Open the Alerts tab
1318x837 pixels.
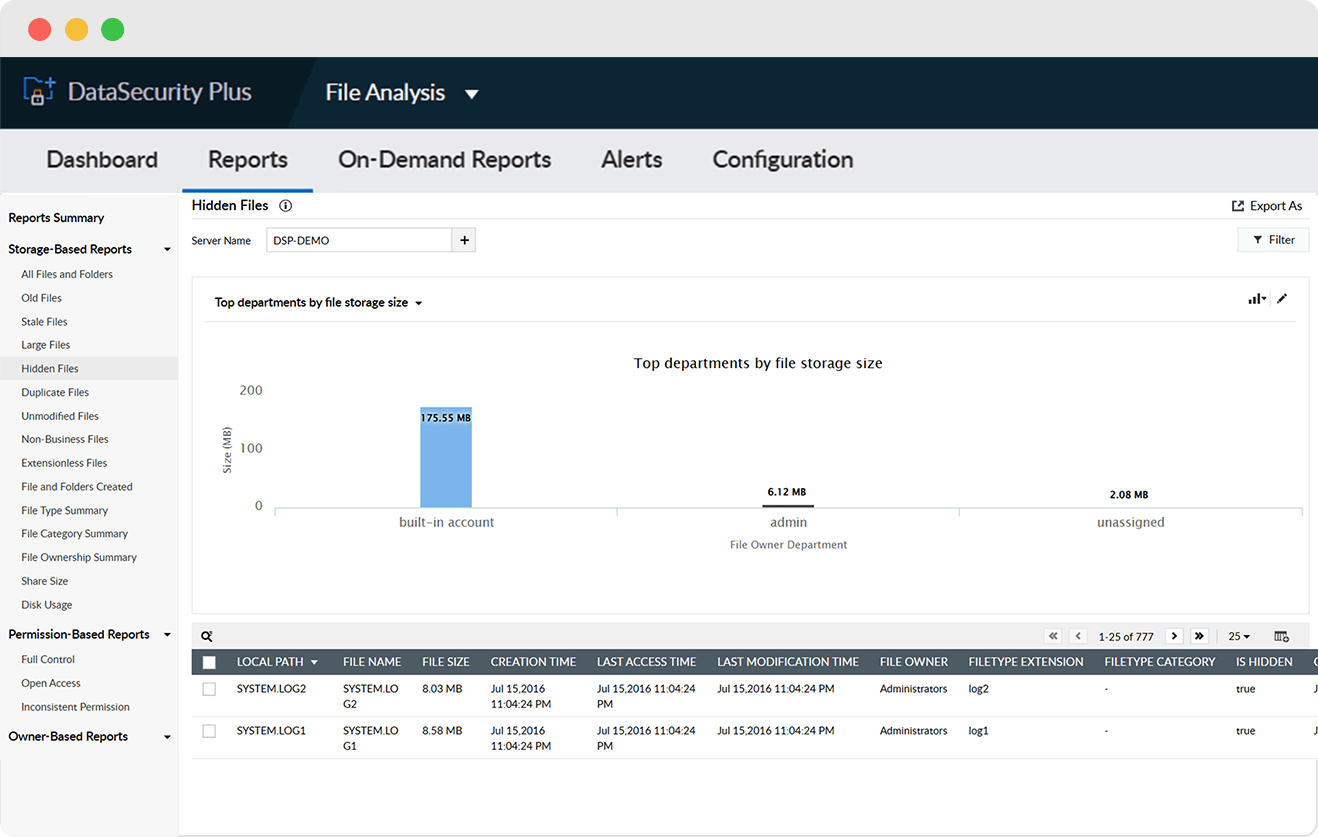point(631,160)
